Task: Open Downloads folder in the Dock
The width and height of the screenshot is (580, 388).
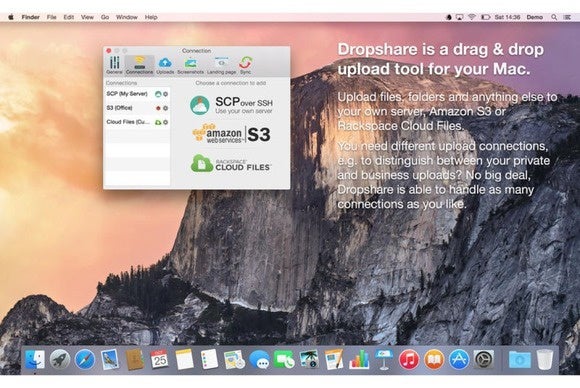Action: 519,360
